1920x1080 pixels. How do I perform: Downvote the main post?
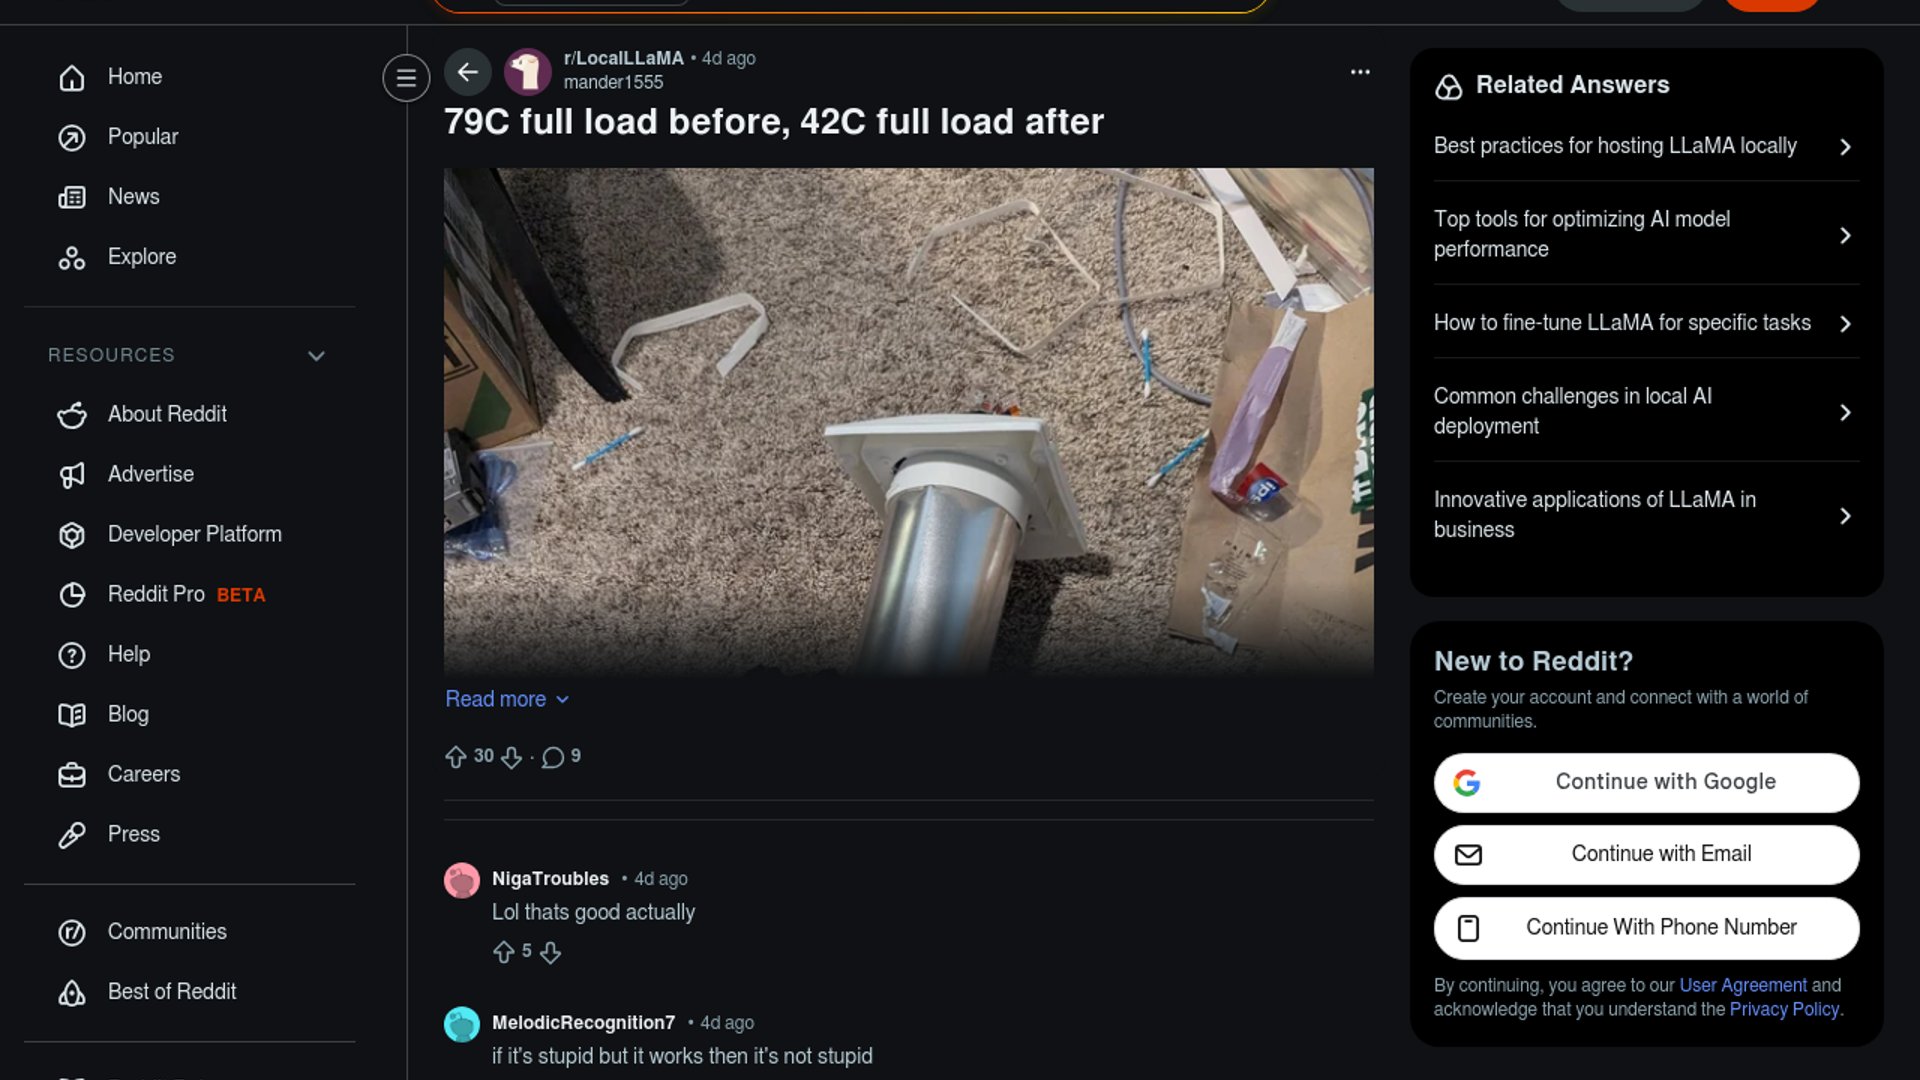(x=511, y=757)
